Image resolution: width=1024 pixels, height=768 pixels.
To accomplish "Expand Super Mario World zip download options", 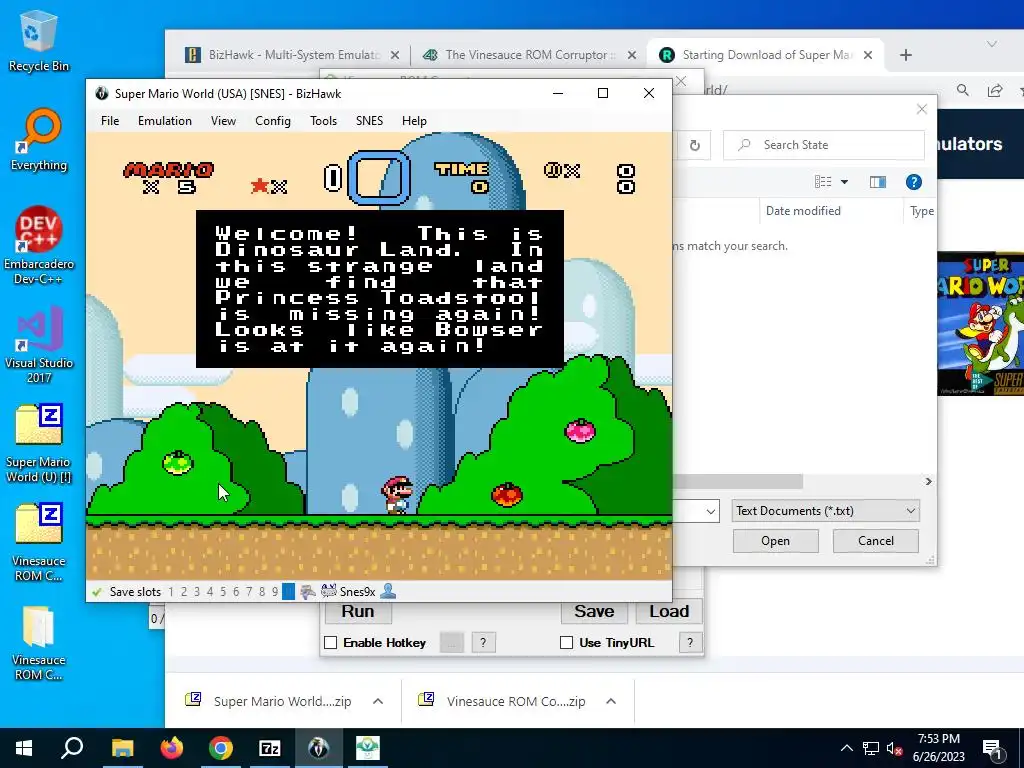I will 377,701.
